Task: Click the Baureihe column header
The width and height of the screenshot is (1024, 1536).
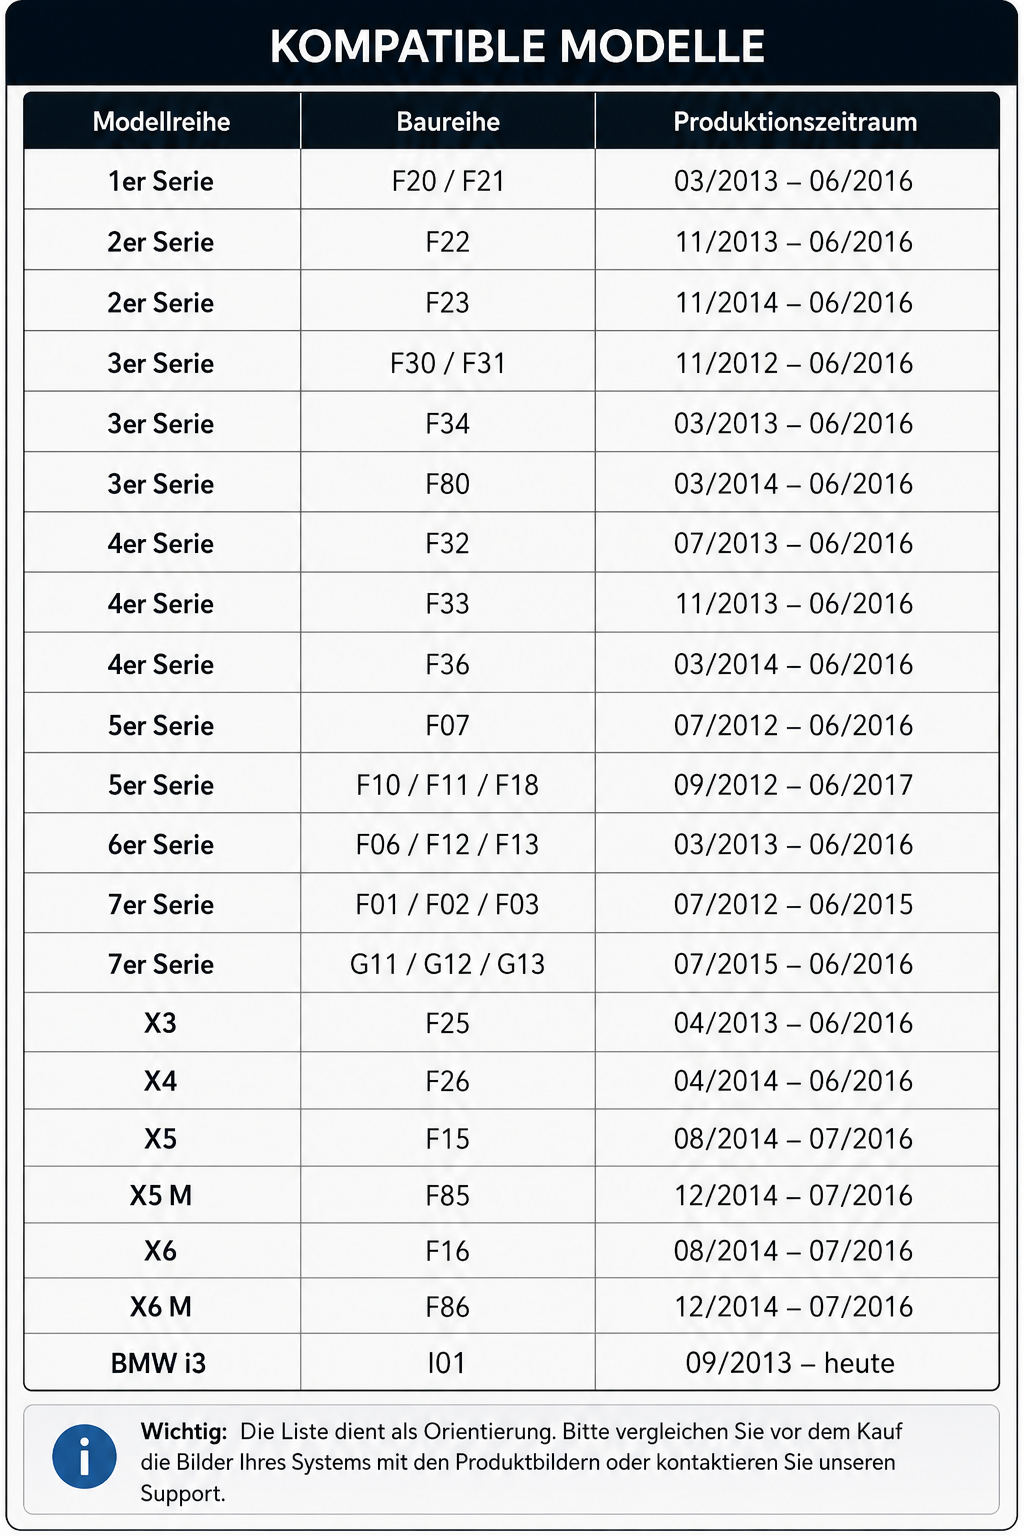Action: [x=448, y=122]
